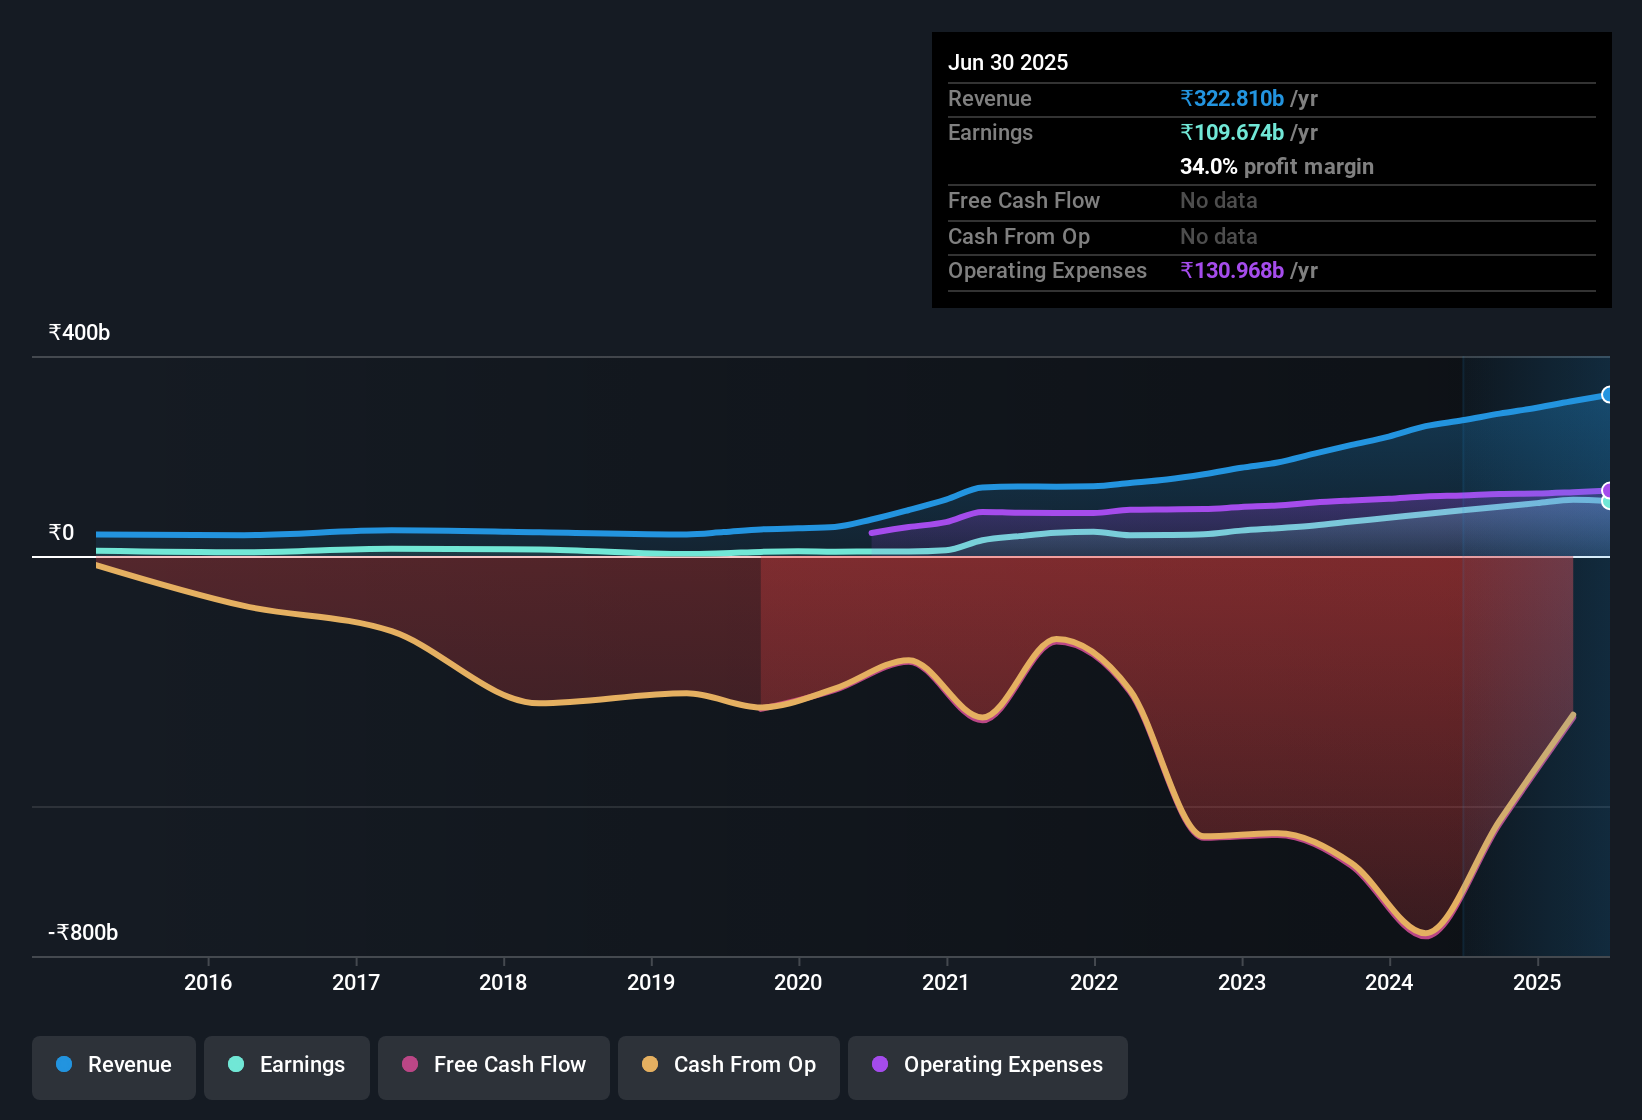Image resolution: width=1642 pixels, height=1120 pixels.
Task: Hide the Free Cash Flow series
Action: pyautogui.click(x=494, y=1066)
